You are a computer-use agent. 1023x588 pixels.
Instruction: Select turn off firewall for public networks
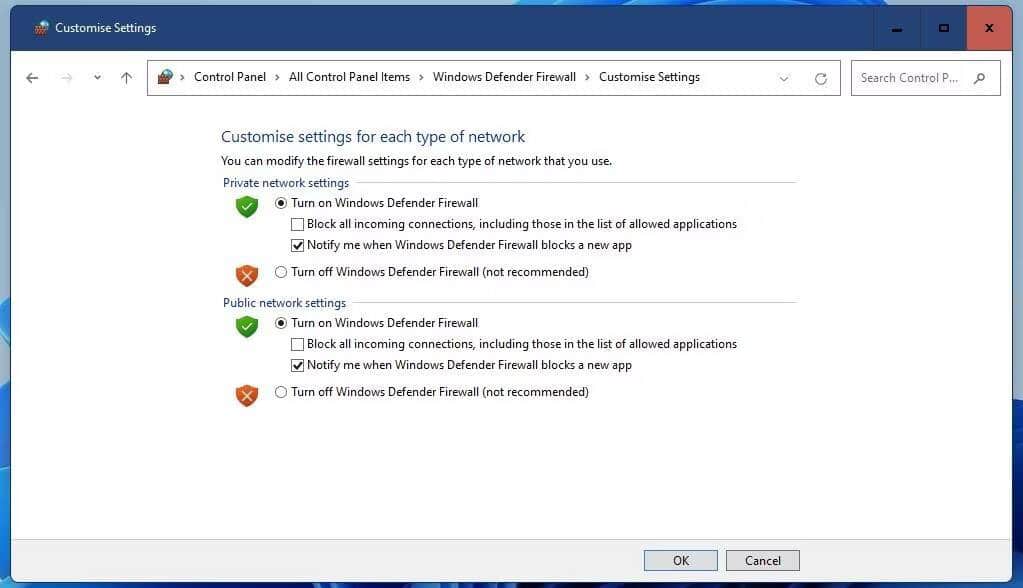pyautogui.click(x=281, y=391)
